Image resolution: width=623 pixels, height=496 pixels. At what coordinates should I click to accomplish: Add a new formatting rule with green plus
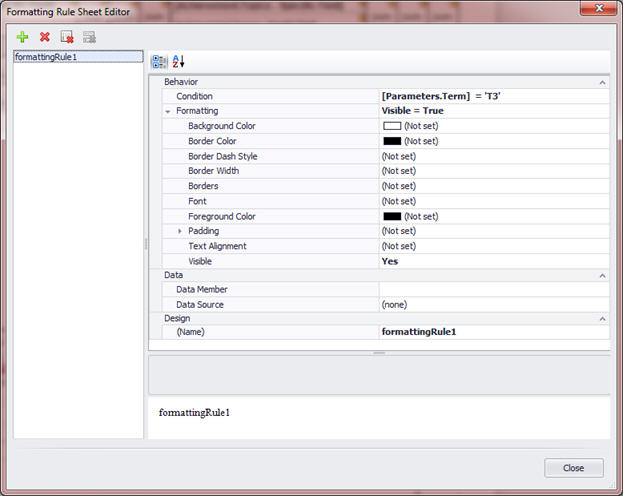click(23, 37)
